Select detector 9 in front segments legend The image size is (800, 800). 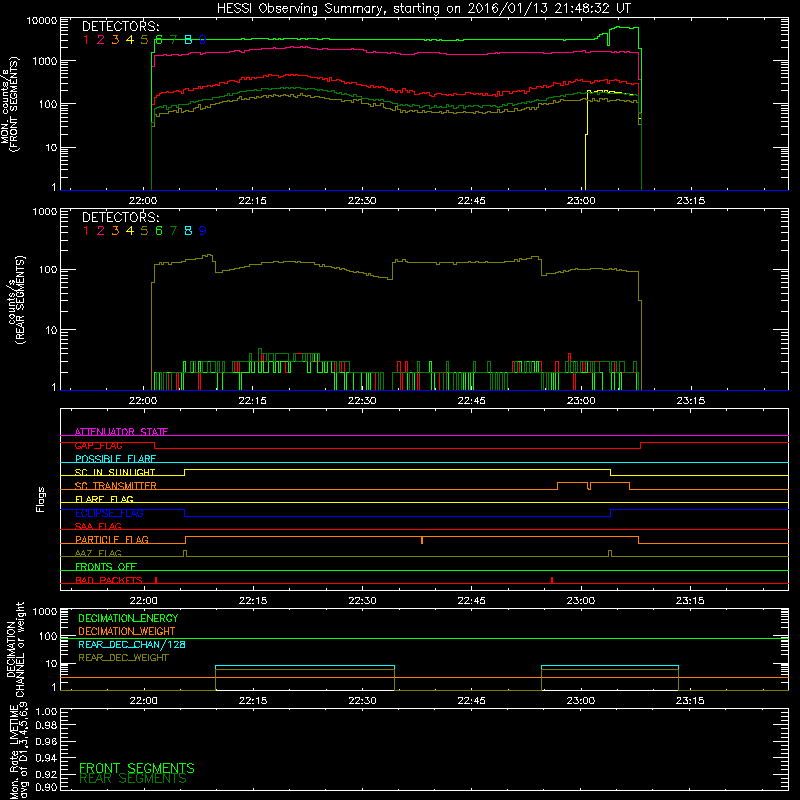coord(203,40)
